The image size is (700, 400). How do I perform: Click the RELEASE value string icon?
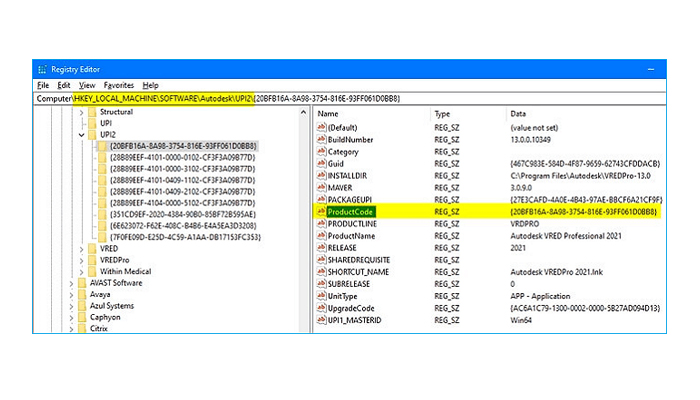pos(321,248)
